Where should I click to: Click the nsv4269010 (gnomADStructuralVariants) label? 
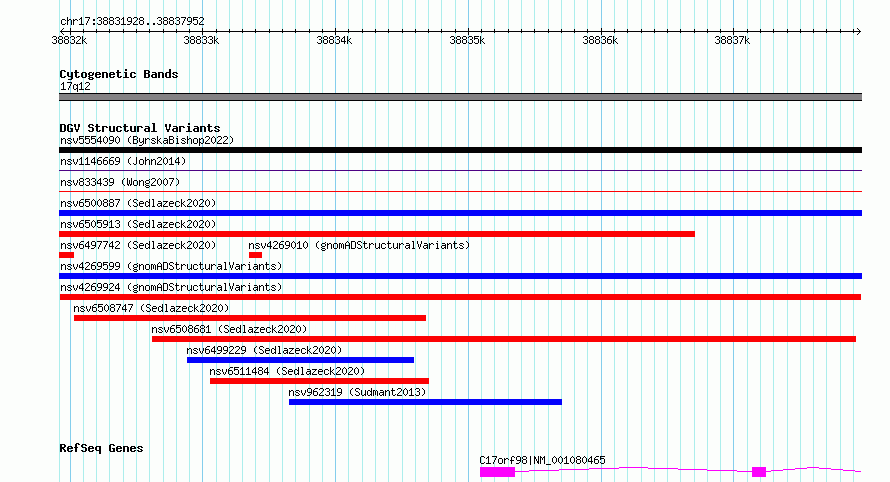point(359,245)
